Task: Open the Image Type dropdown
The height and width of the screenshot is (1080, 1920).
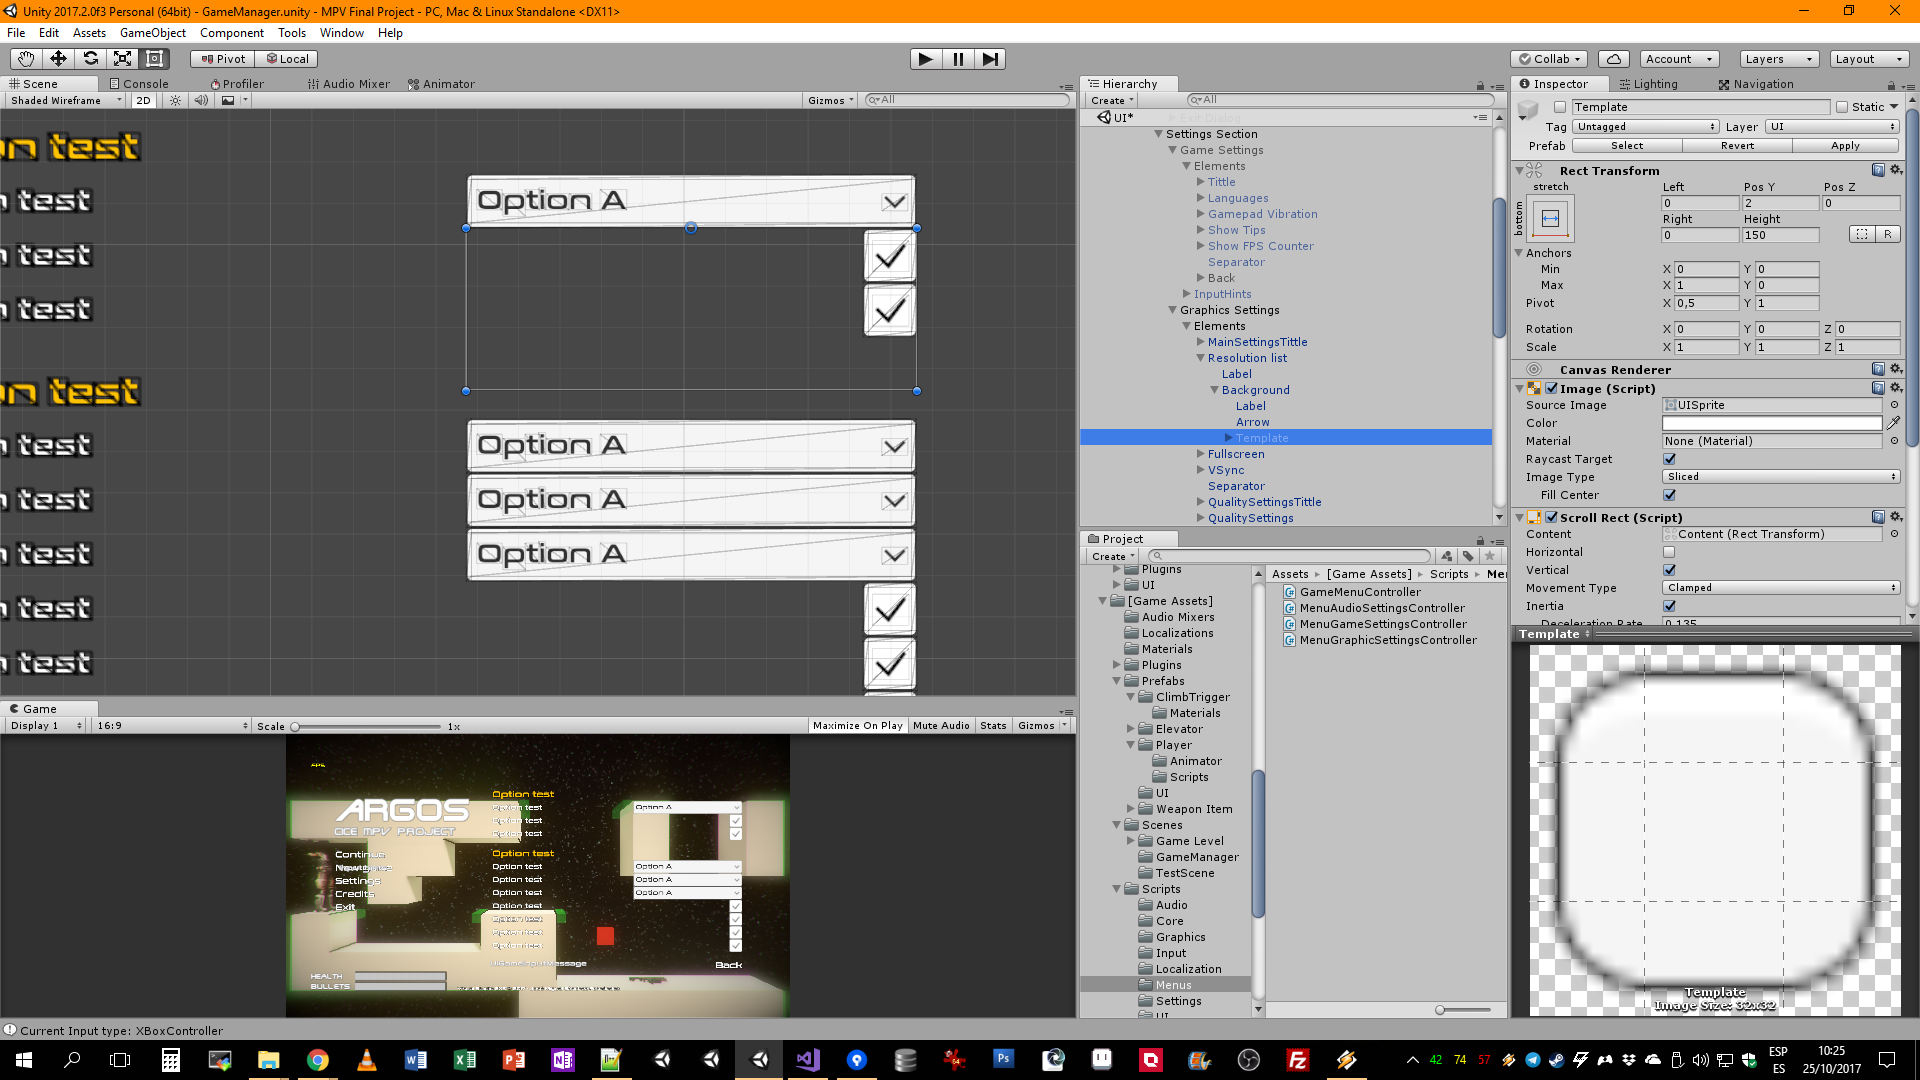Action: pos(1780,477)
